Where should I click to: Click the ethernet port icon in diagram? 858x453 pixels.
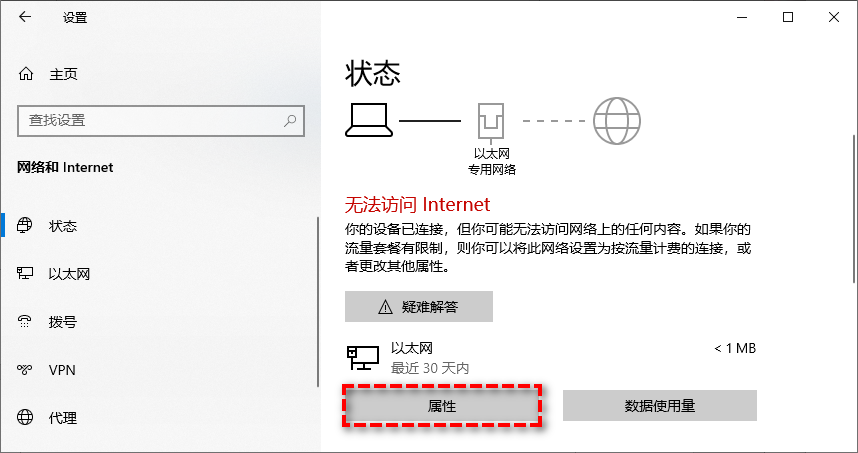coord(491,121)
